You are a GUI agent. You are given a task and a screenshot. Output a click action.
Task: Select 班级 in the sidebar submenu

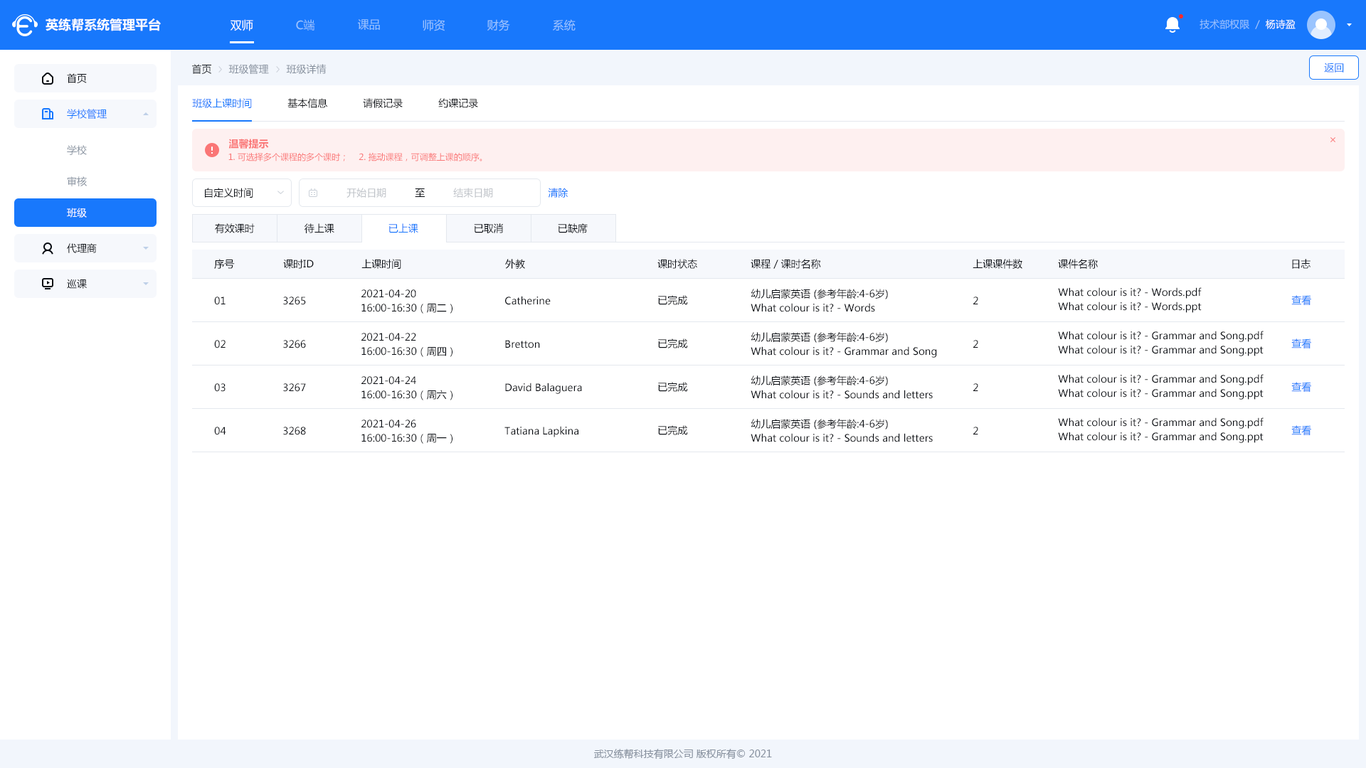85,213
